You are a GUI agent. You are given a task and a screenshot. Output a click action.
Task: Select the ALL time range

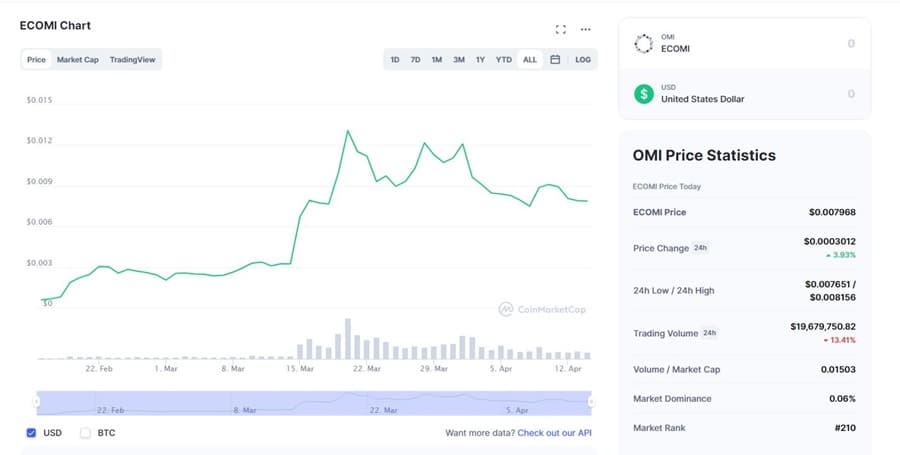click(530, 60)
